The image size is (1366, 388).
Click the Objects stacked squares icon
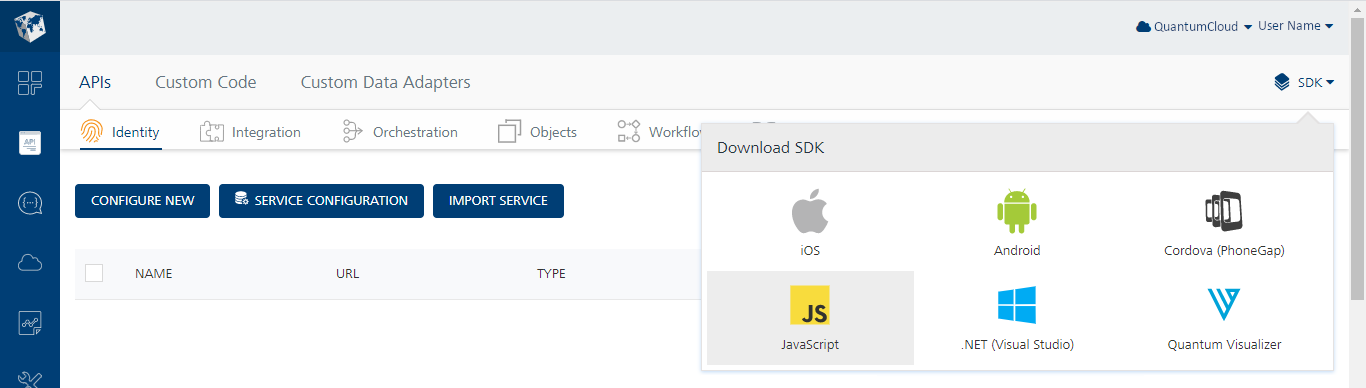[x=510, y=131]
